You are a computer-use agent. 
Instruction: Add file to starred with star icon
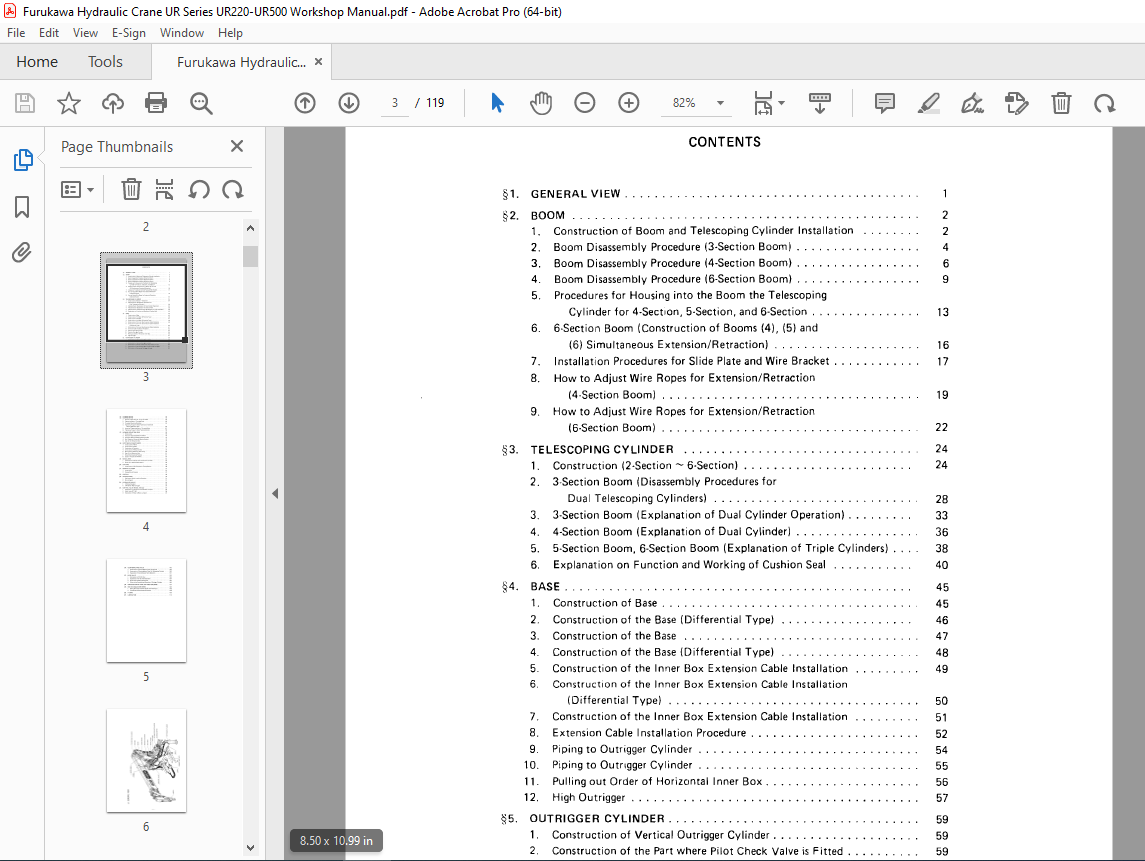click(69, 103)
